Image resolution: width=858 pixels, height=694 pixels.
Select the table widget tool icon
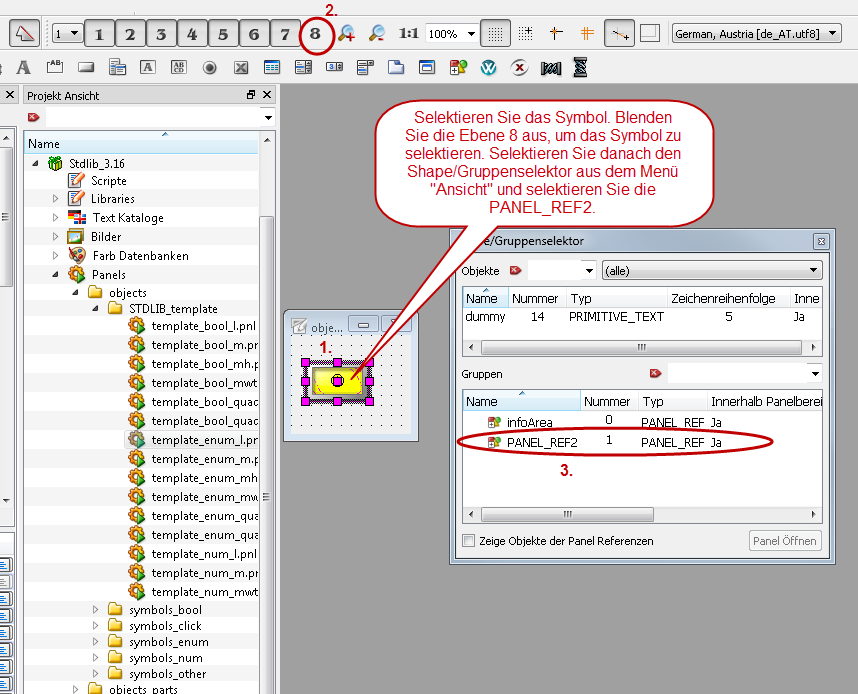pos(271,68)
